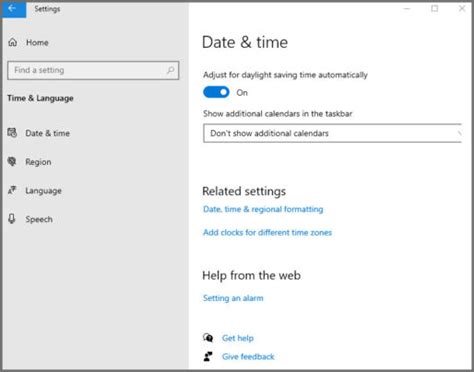Image resolution: width=474 pixels, height=372 pixels.
Task: Open the Region settings page
Action: (38, 162)
